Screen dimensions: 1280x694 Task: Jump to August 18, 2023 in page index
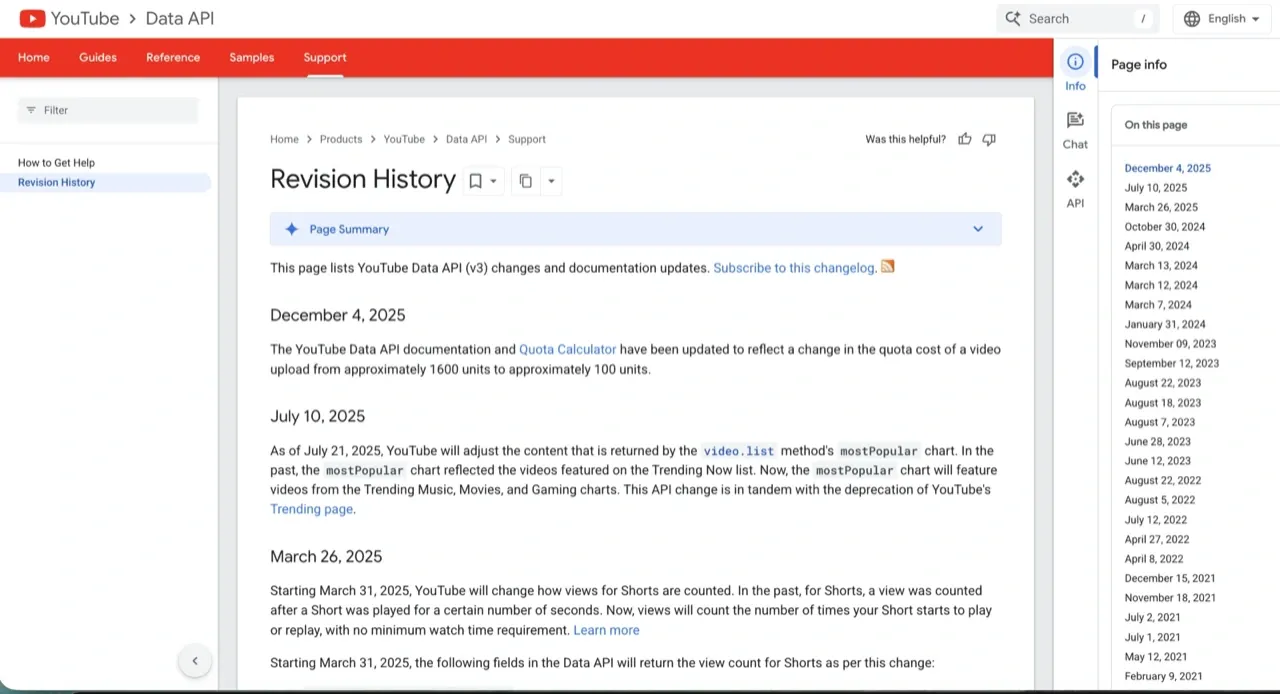point(1162,403)
